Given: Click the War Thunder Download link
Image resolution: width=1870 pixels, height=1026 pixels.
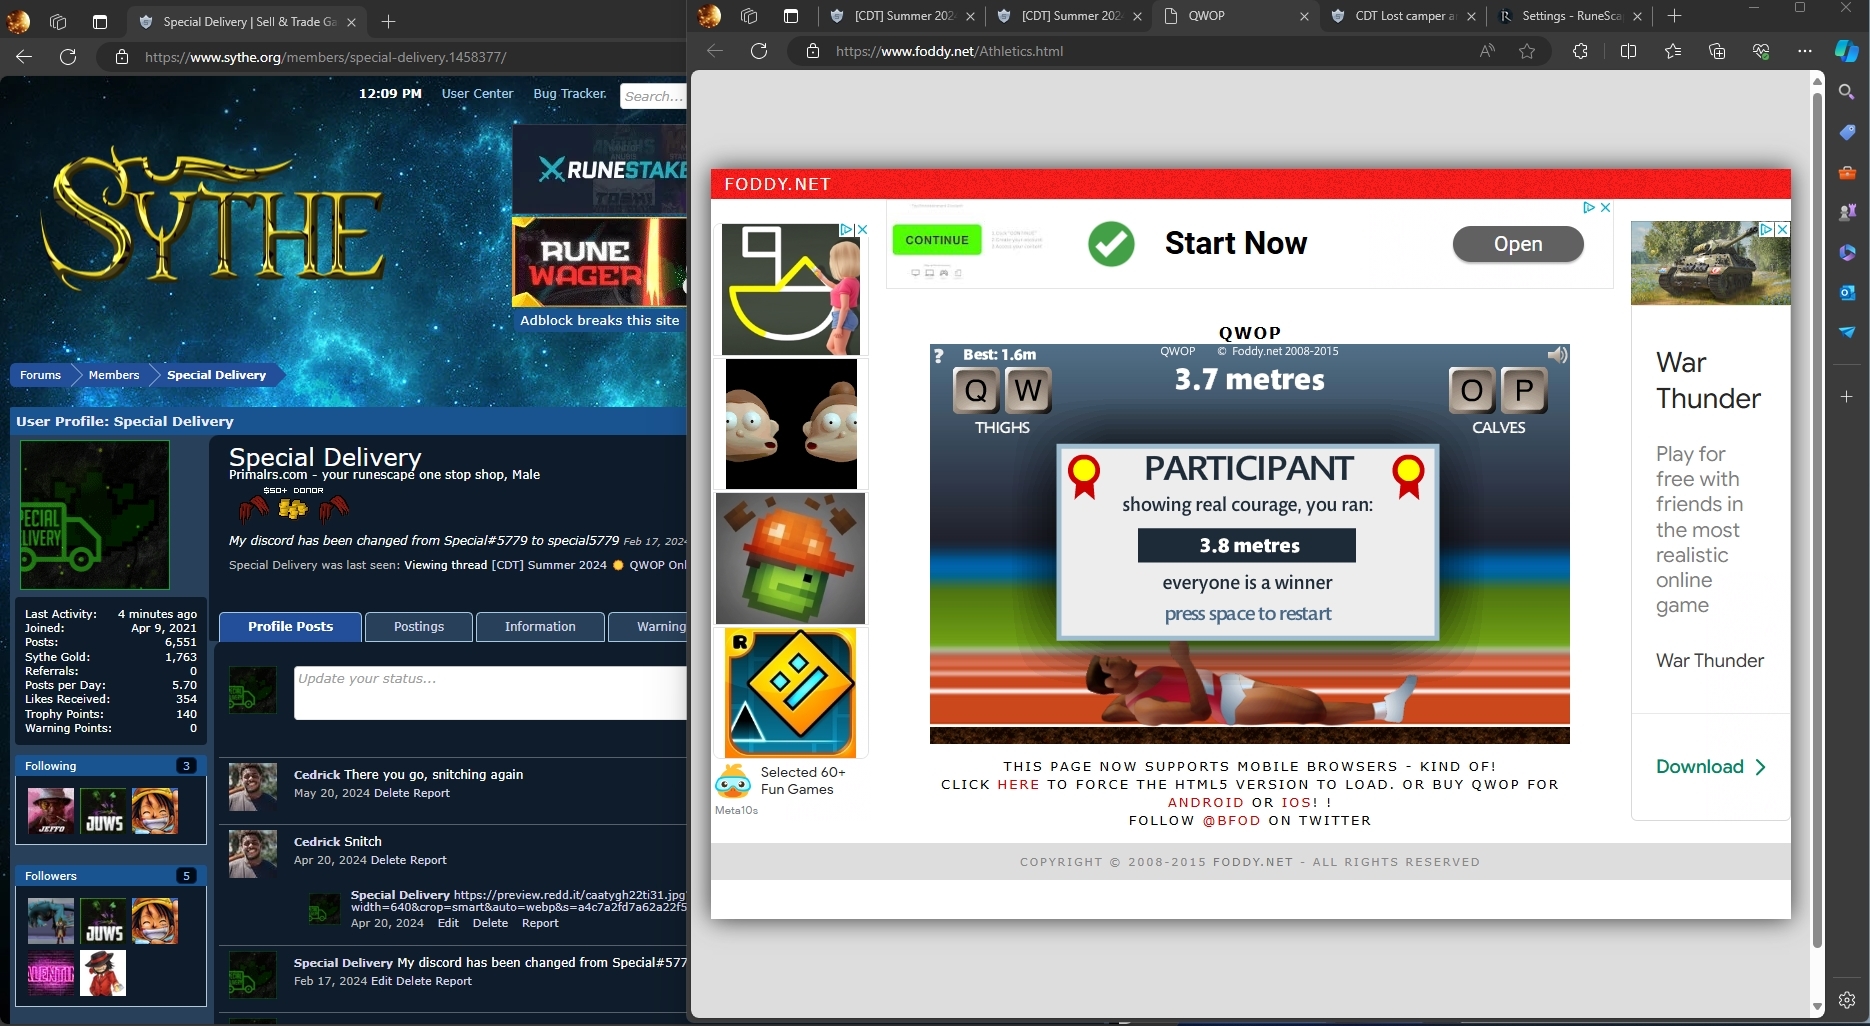Looking at the screenshot, I should click(x=1710, y=767).
